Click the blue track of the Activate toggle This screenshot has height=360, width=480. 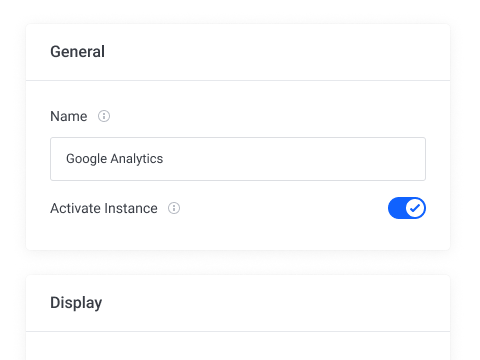pyautogui.click(x=397, y=208)
